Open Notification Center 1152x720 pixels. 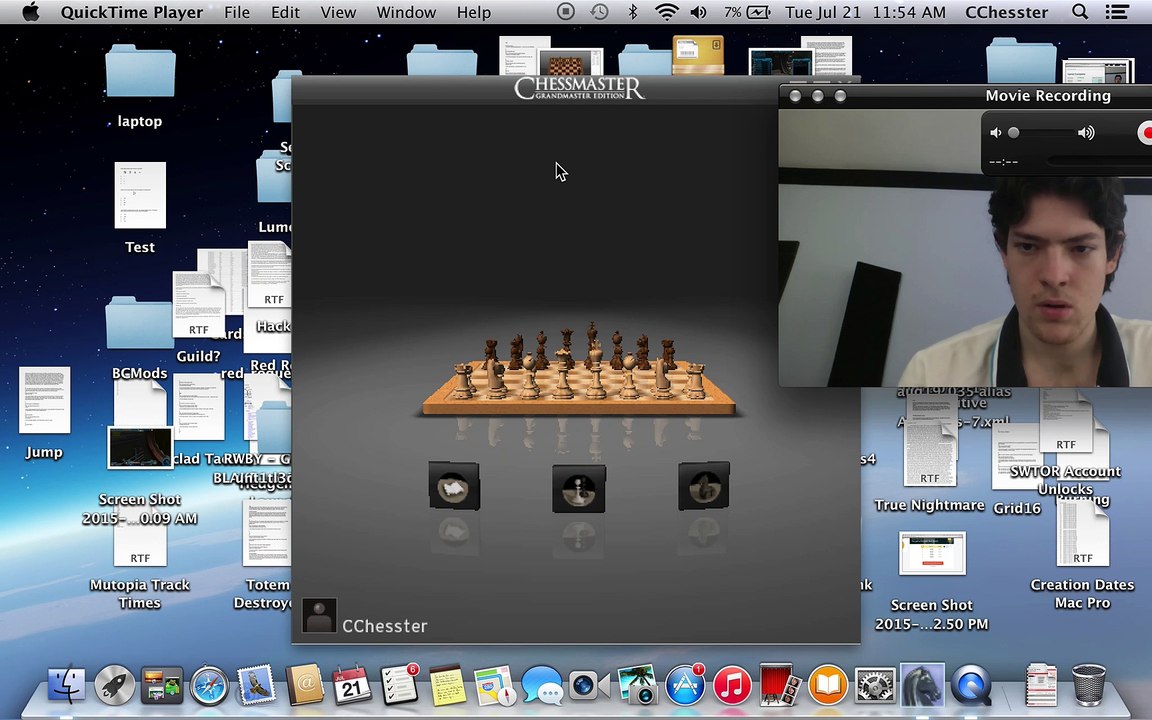[1117, 12]
